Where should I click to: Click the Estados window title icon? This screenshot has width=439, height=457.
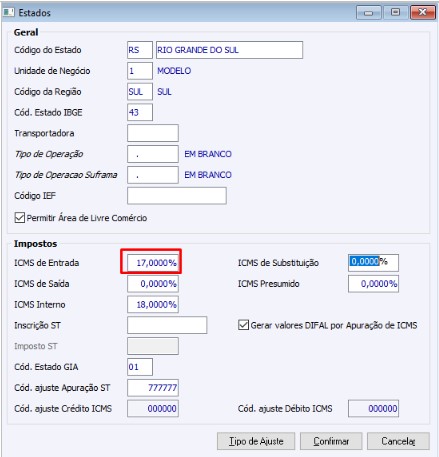click(9, 13)
